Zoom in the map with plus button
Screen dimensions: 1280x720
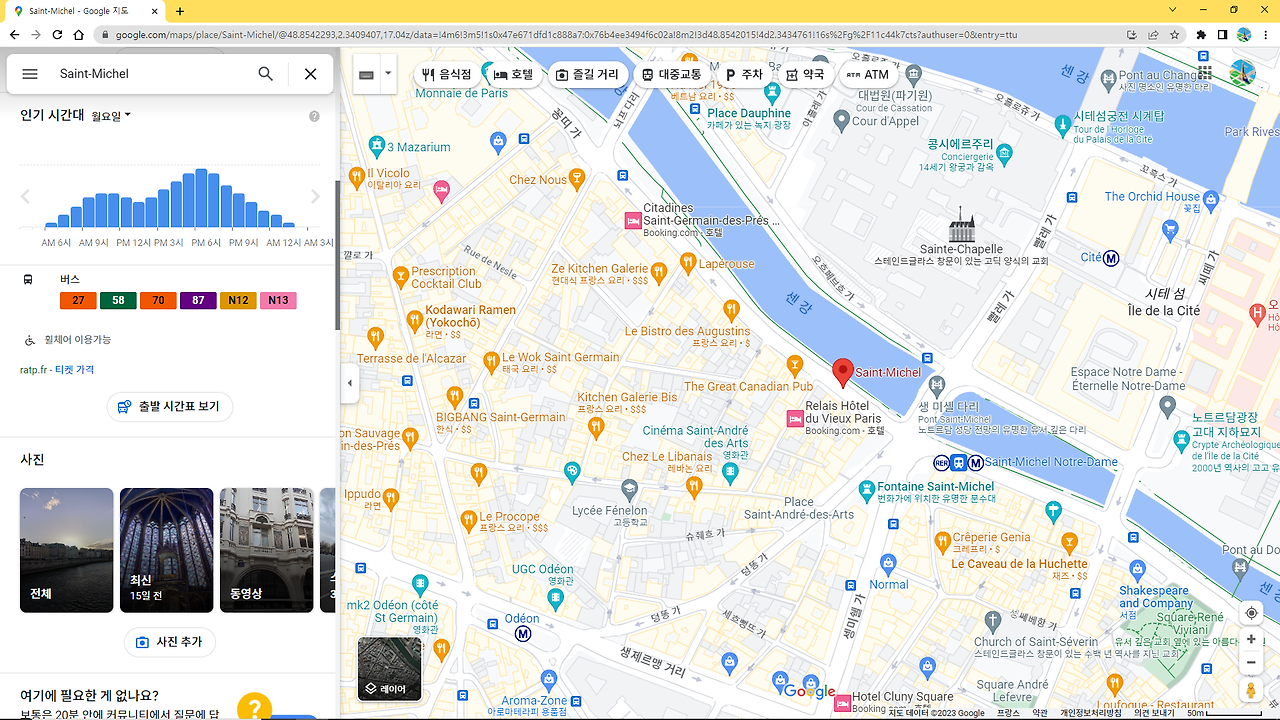[x=1251, y=639]
